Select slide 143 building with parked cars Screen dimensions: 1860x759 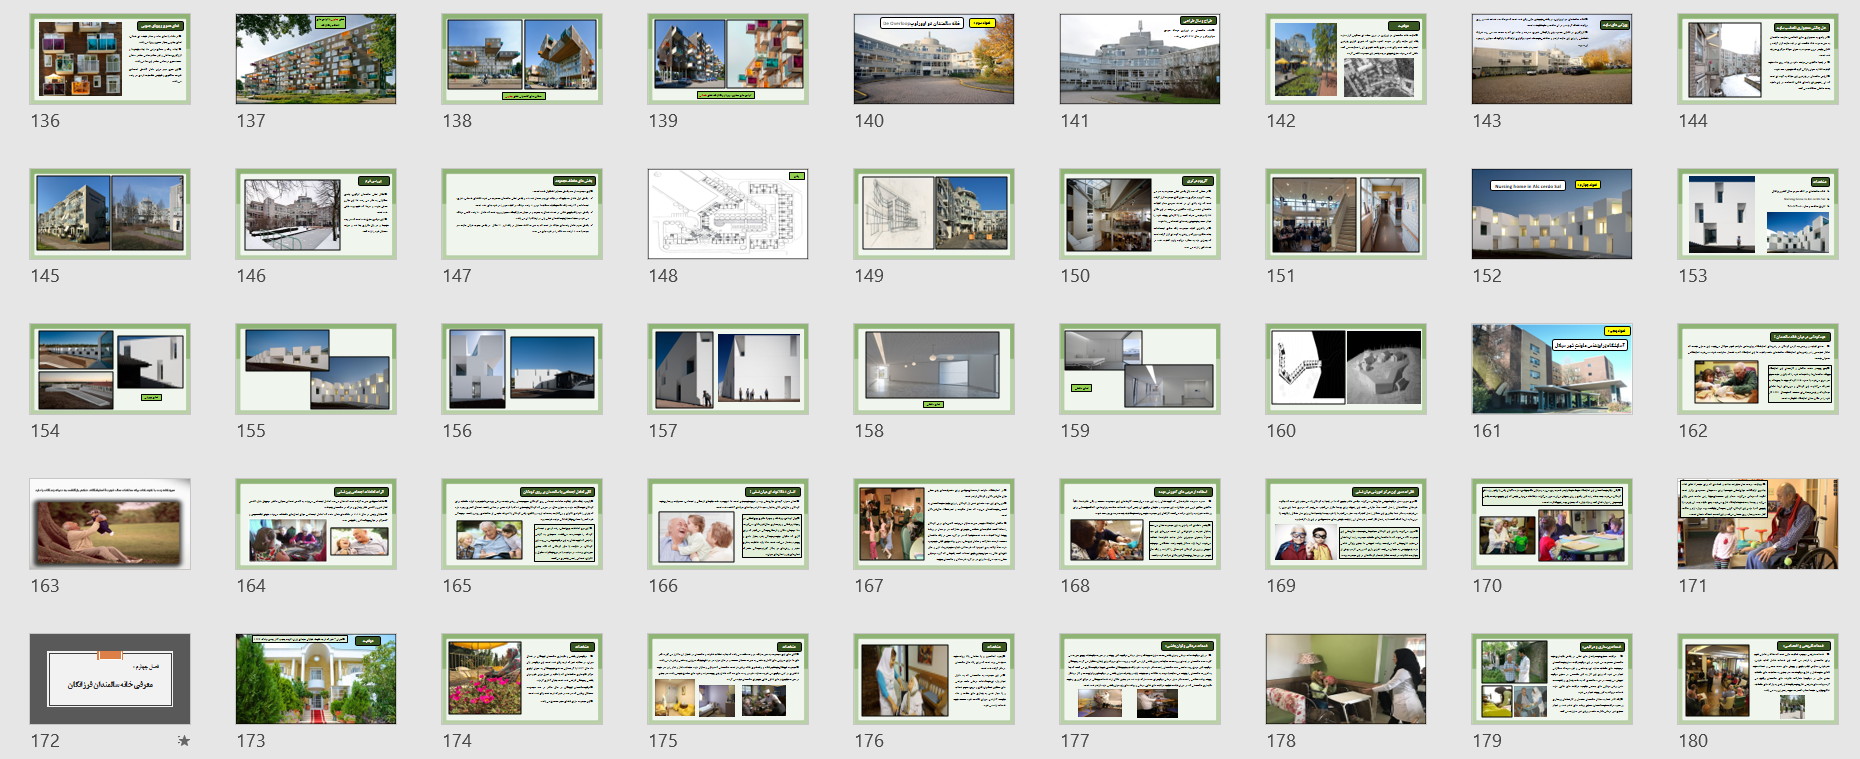click(1552, 59)
